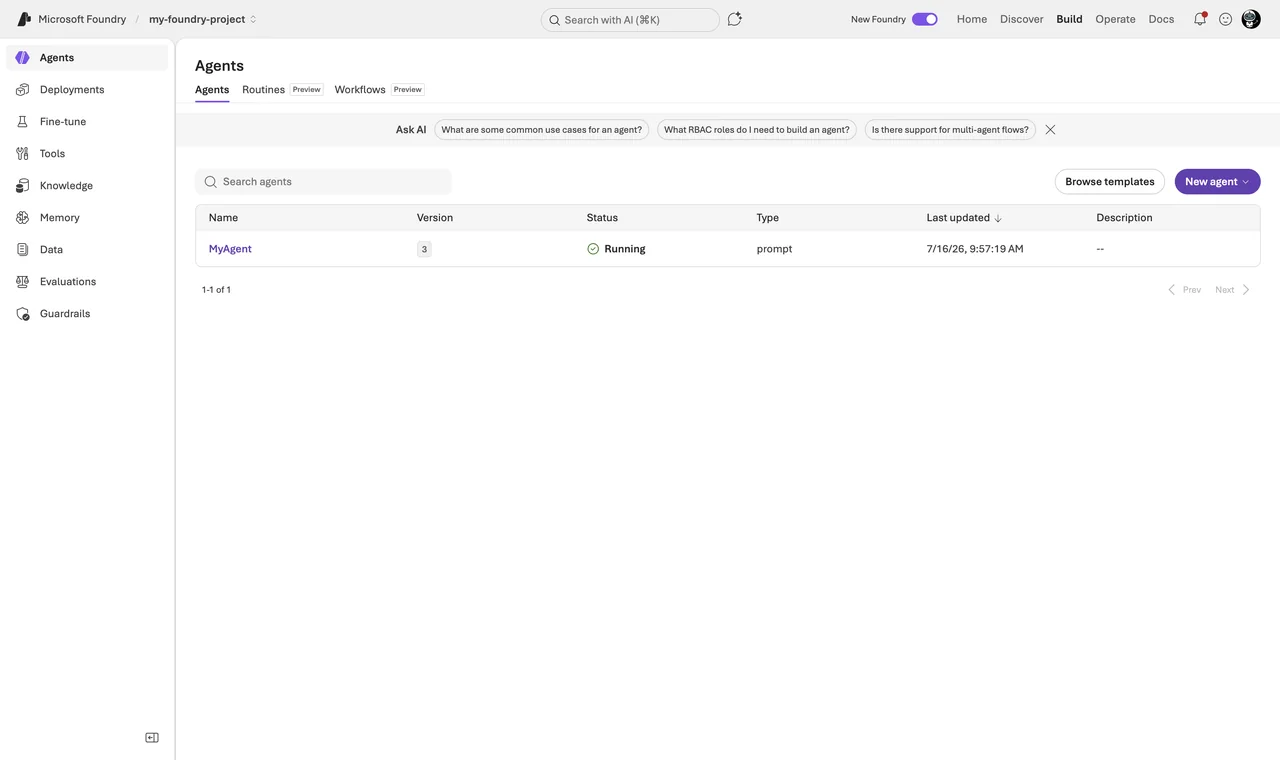Viewport: 1280px width, 760px height.
Task: Open Operate in top navigation
Action: 1115,19
